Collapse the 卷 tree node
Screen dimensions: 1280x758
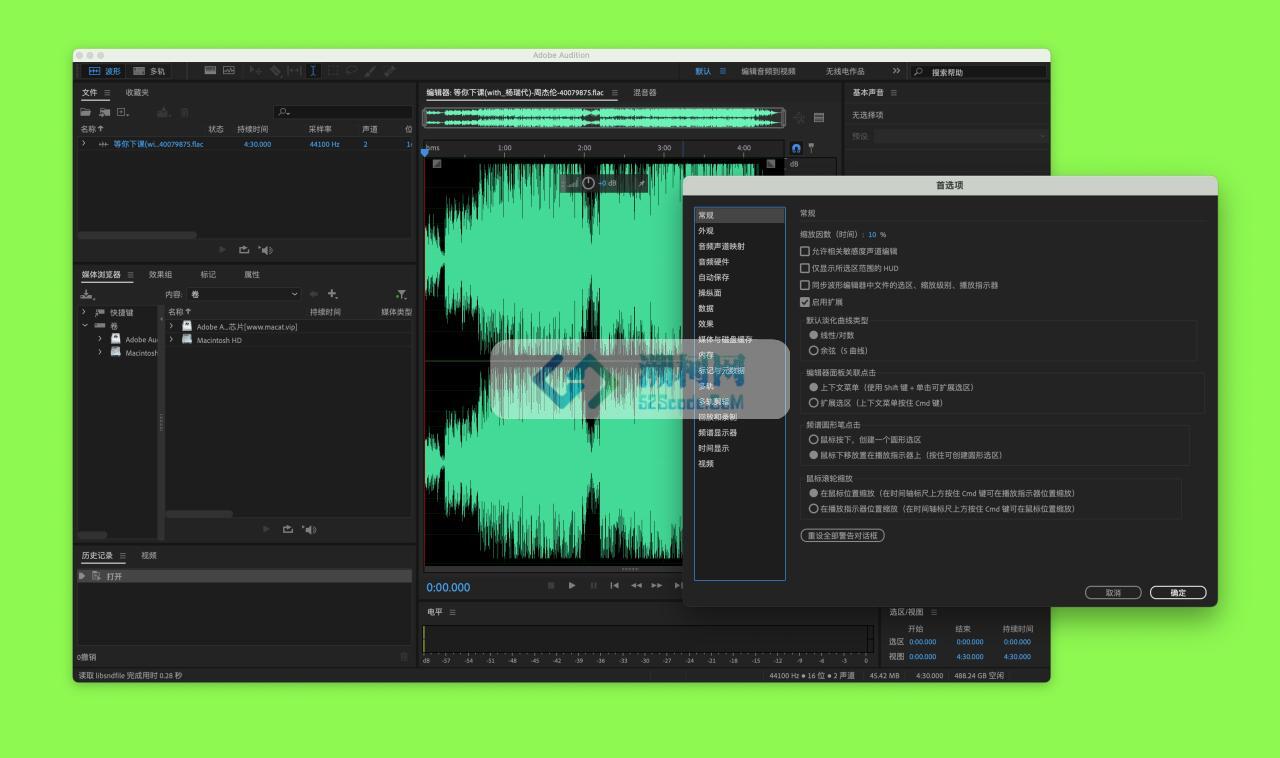coord(85,326)
